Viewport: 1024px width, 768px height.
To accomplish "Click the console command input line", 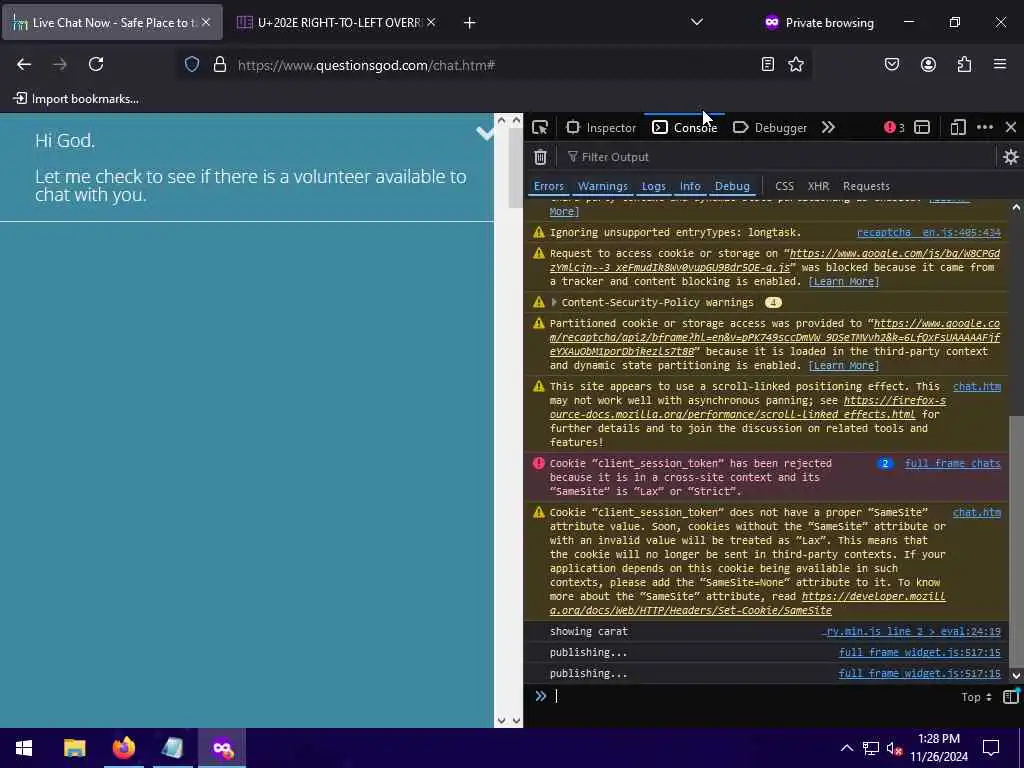I will [x=751, y=696].
